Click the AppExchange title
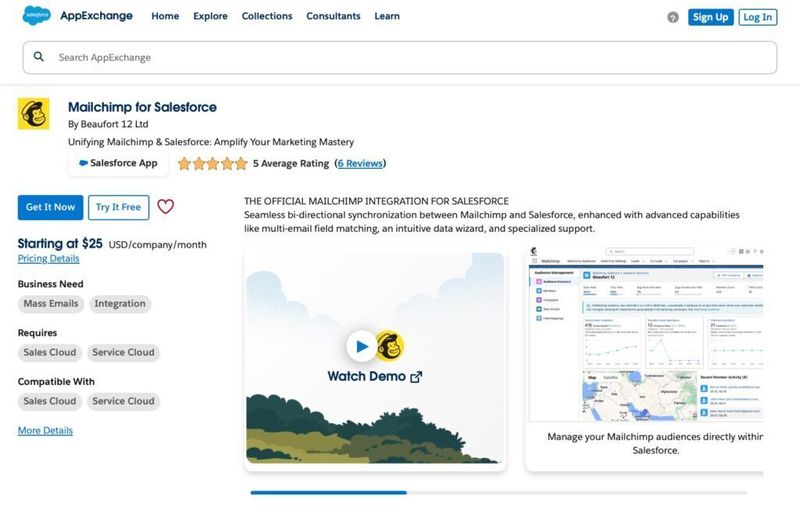Viewport: 800px width, 517px height. (x=96, y=16)
